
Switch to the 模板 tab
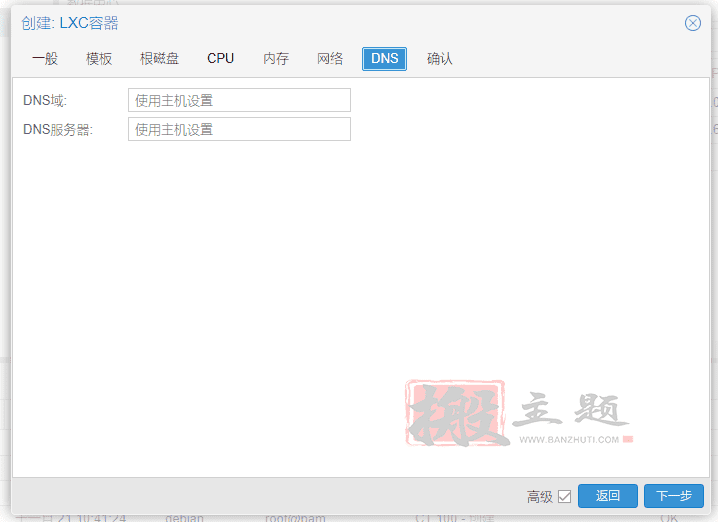click(99, 59)
